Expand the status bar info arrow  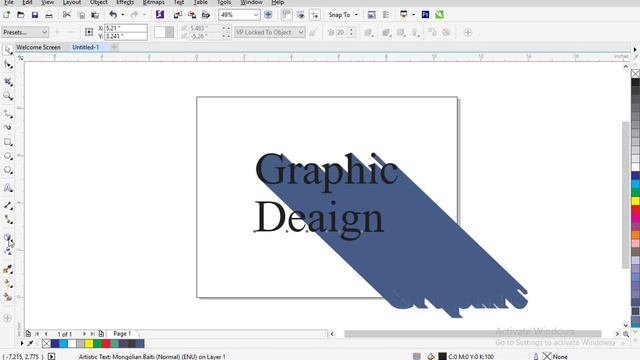coord(51,356)
